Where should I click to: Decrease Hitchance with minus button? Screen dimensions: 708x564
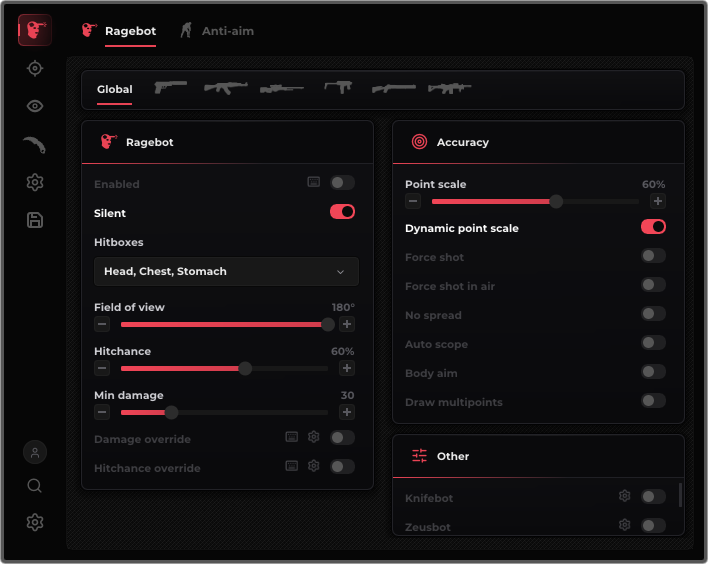[102, 368]
